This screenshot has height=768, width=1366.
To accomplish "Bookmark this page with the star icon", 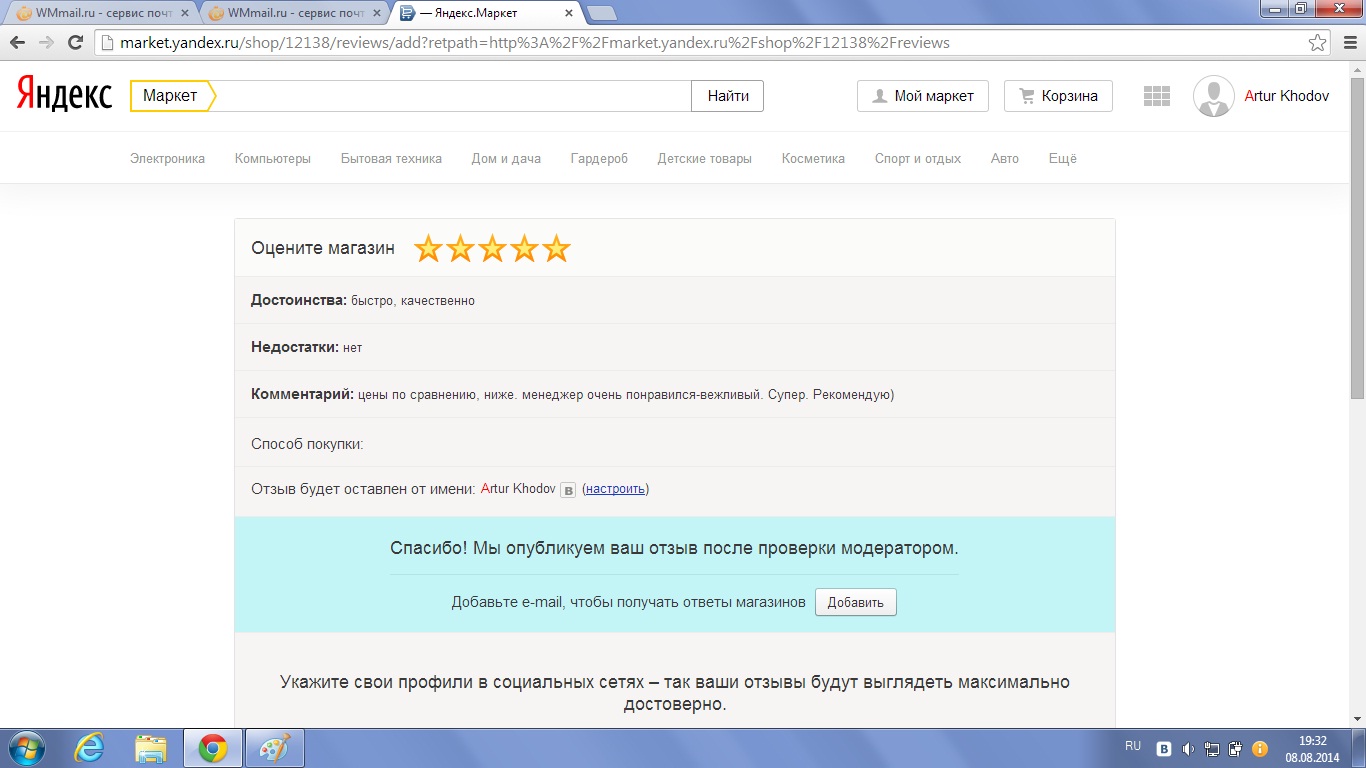I will [x=1318, y=43].
